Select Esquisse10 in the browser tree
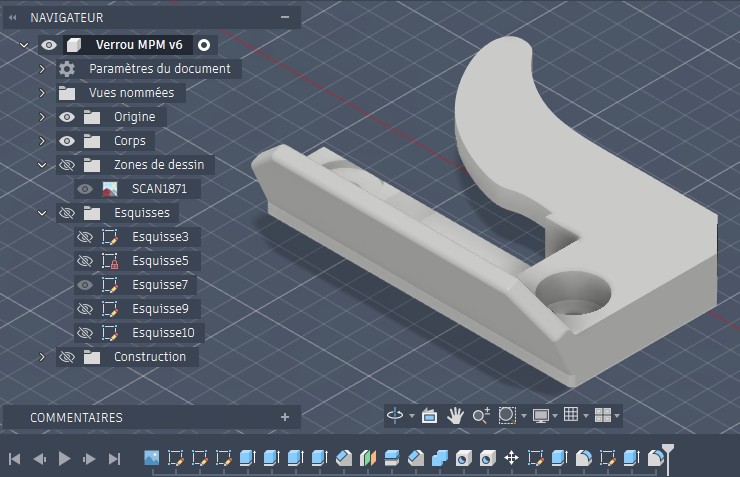740x477 pixels. [165, 333]
